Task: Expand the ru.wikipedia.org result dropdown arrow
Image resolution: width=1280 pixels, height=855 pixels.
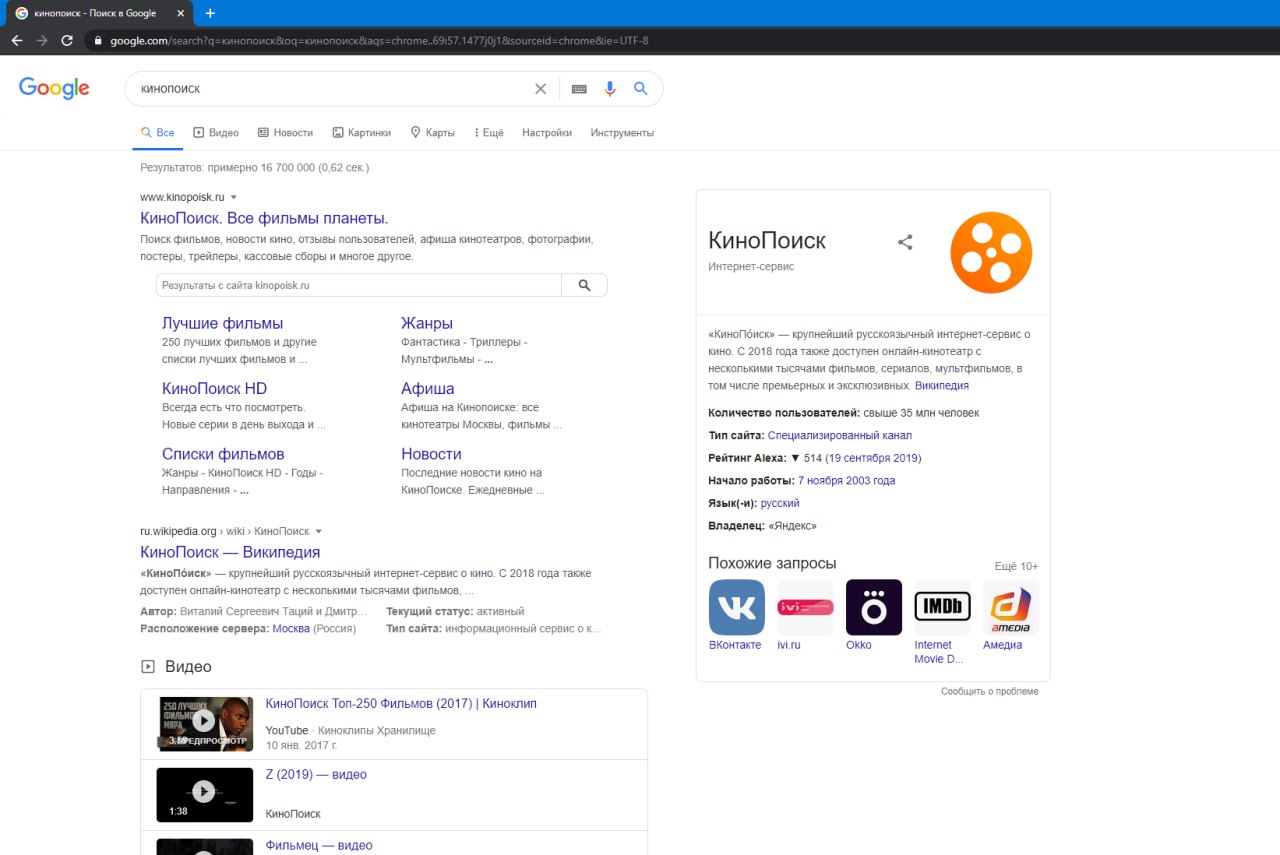Action: coord(319,531)
